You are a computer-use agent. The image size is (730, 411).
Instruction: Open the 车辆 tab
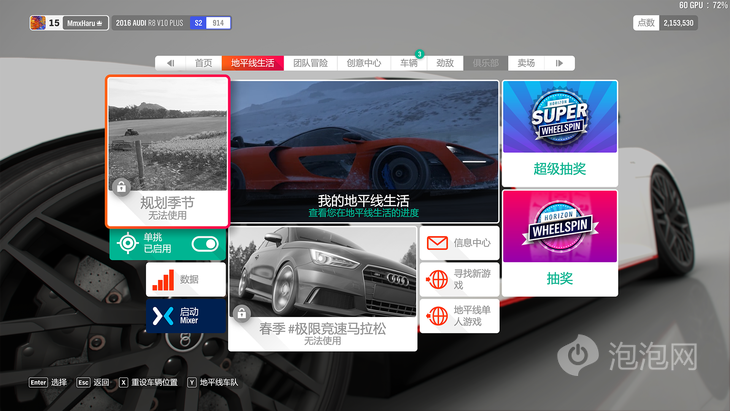point(409,63)
